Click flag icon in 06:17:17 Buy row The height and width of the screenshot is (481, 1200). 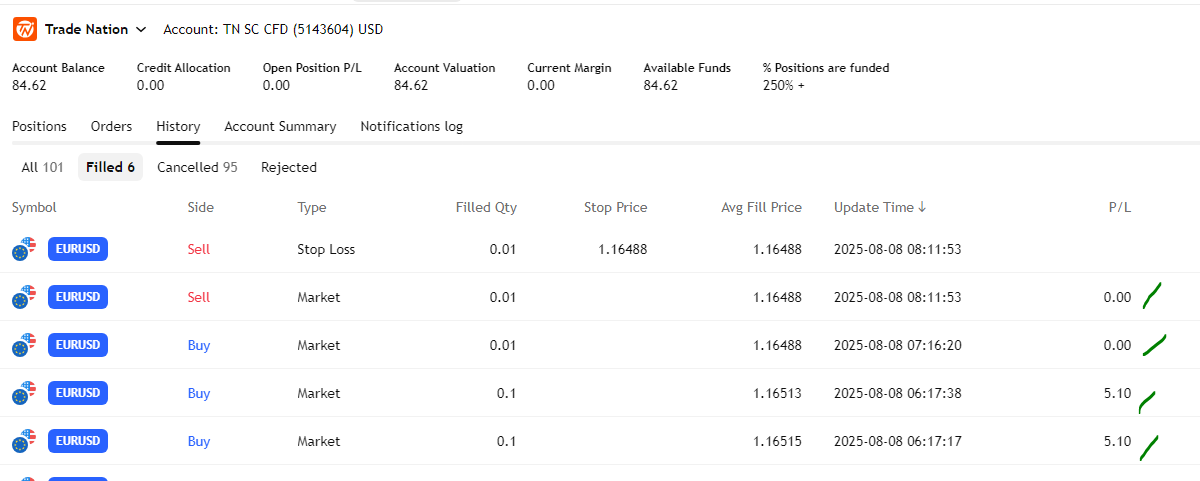point(24,441)
